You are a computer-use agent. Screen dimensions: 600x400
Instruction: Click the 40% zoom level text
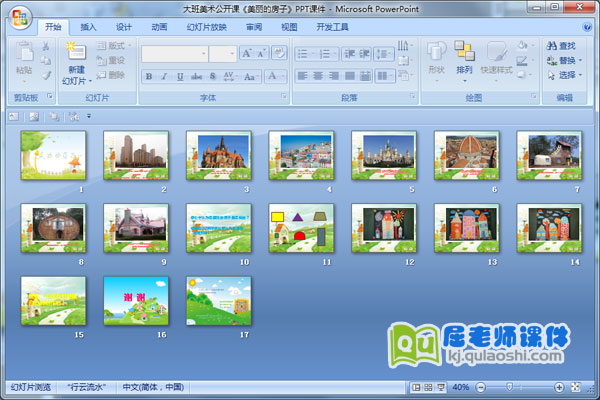(x=460, y=387)
